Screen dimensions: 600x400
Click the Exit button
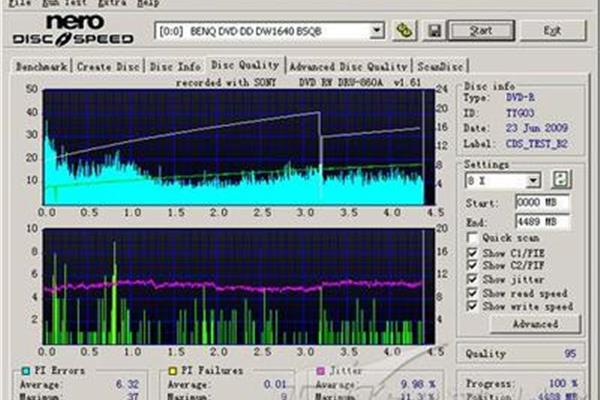coord(552,31)
